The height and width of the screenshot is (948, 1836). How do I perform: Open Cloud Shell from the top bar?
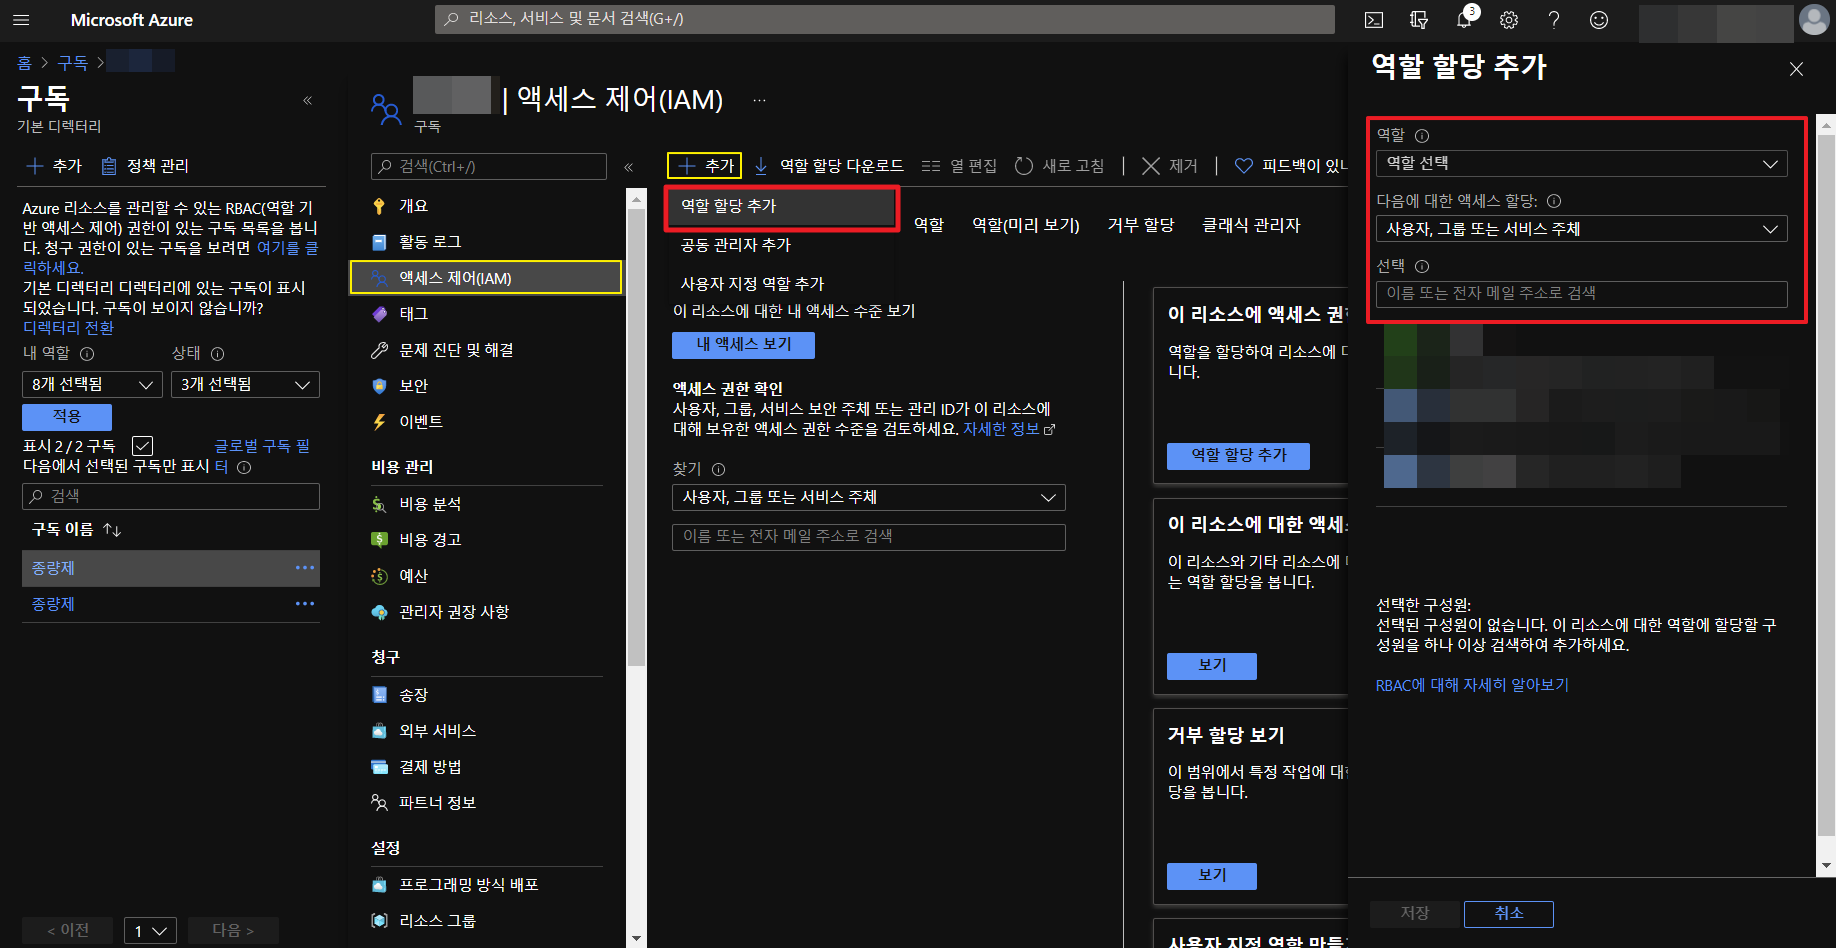tap(1374, 20)
